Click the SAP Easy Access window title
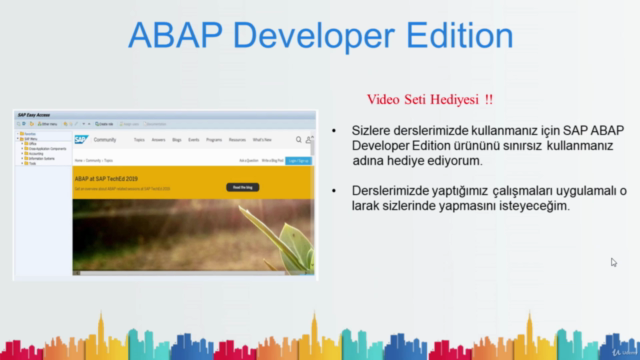 34,115
